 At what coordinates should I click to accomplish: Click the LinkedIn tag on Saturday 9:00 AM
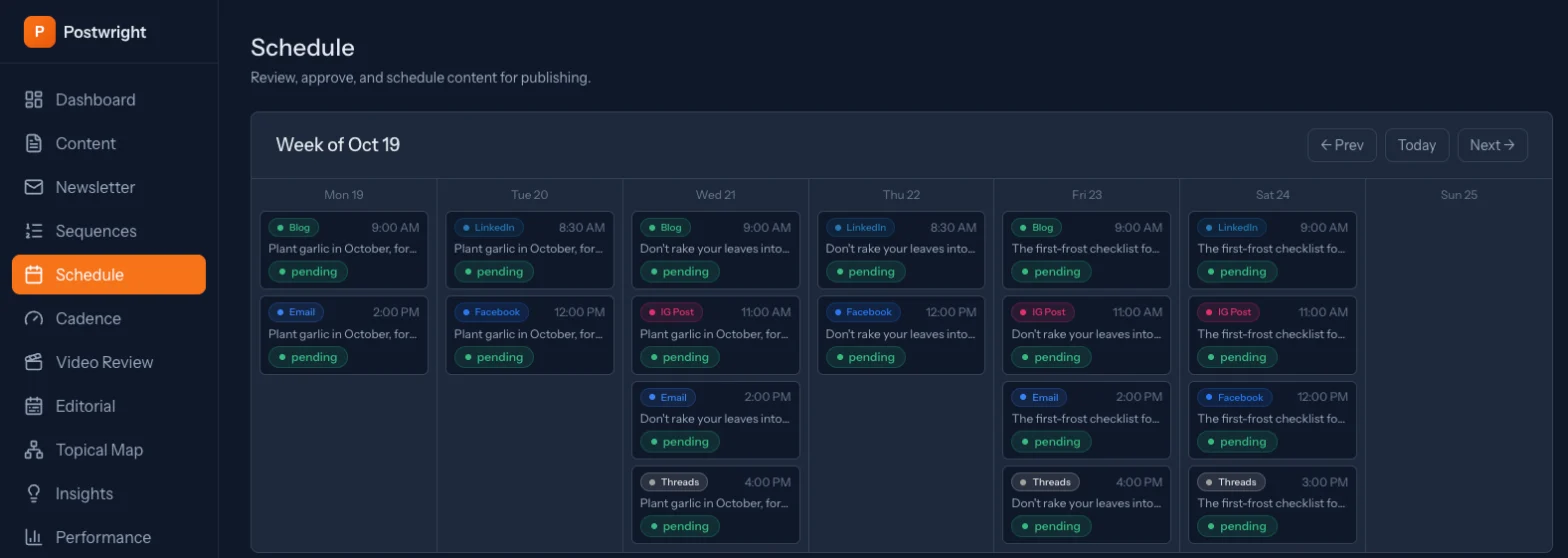1232,228
